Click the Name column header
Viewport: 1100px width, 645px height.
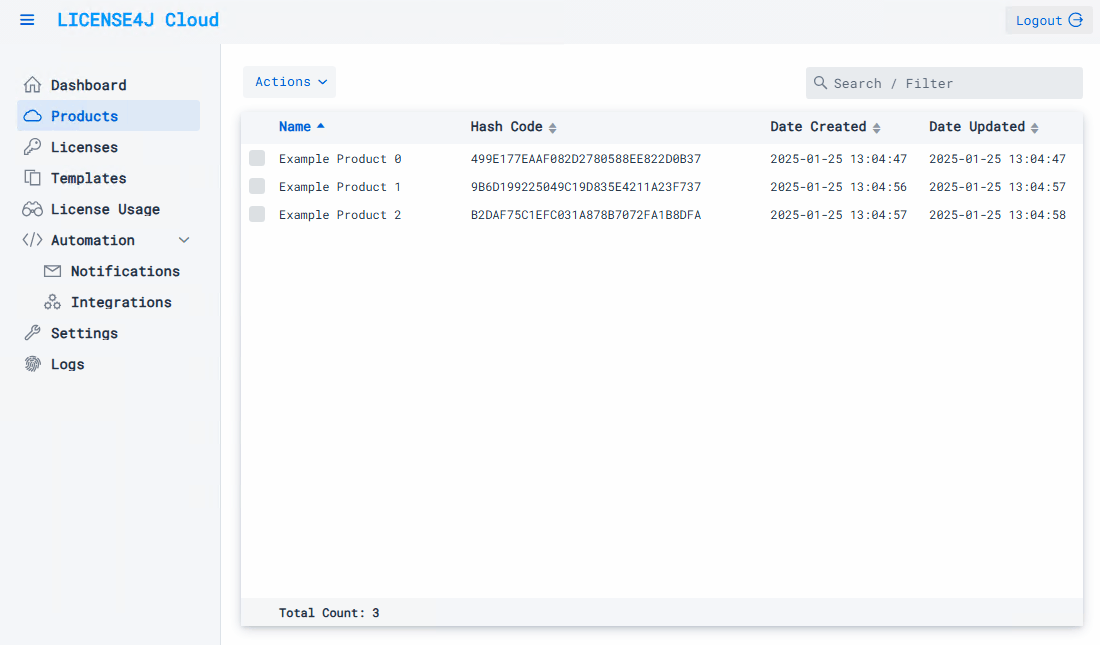click(x=295, y=126)
